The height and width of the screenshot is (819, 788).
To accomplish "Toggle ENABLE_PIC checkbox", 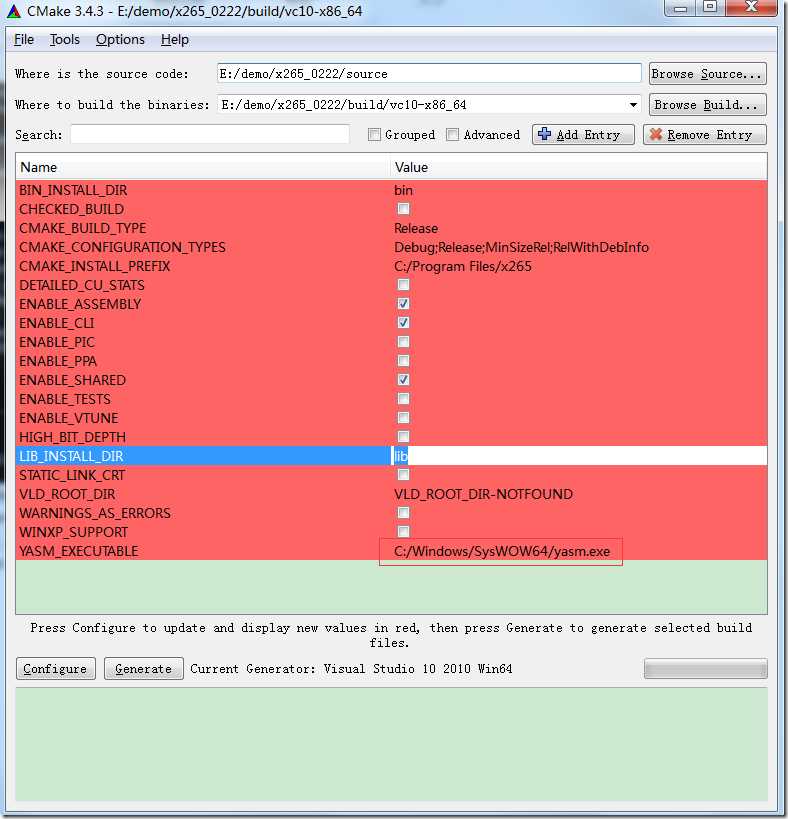I will pyautogui.click(x=403, y=342).
